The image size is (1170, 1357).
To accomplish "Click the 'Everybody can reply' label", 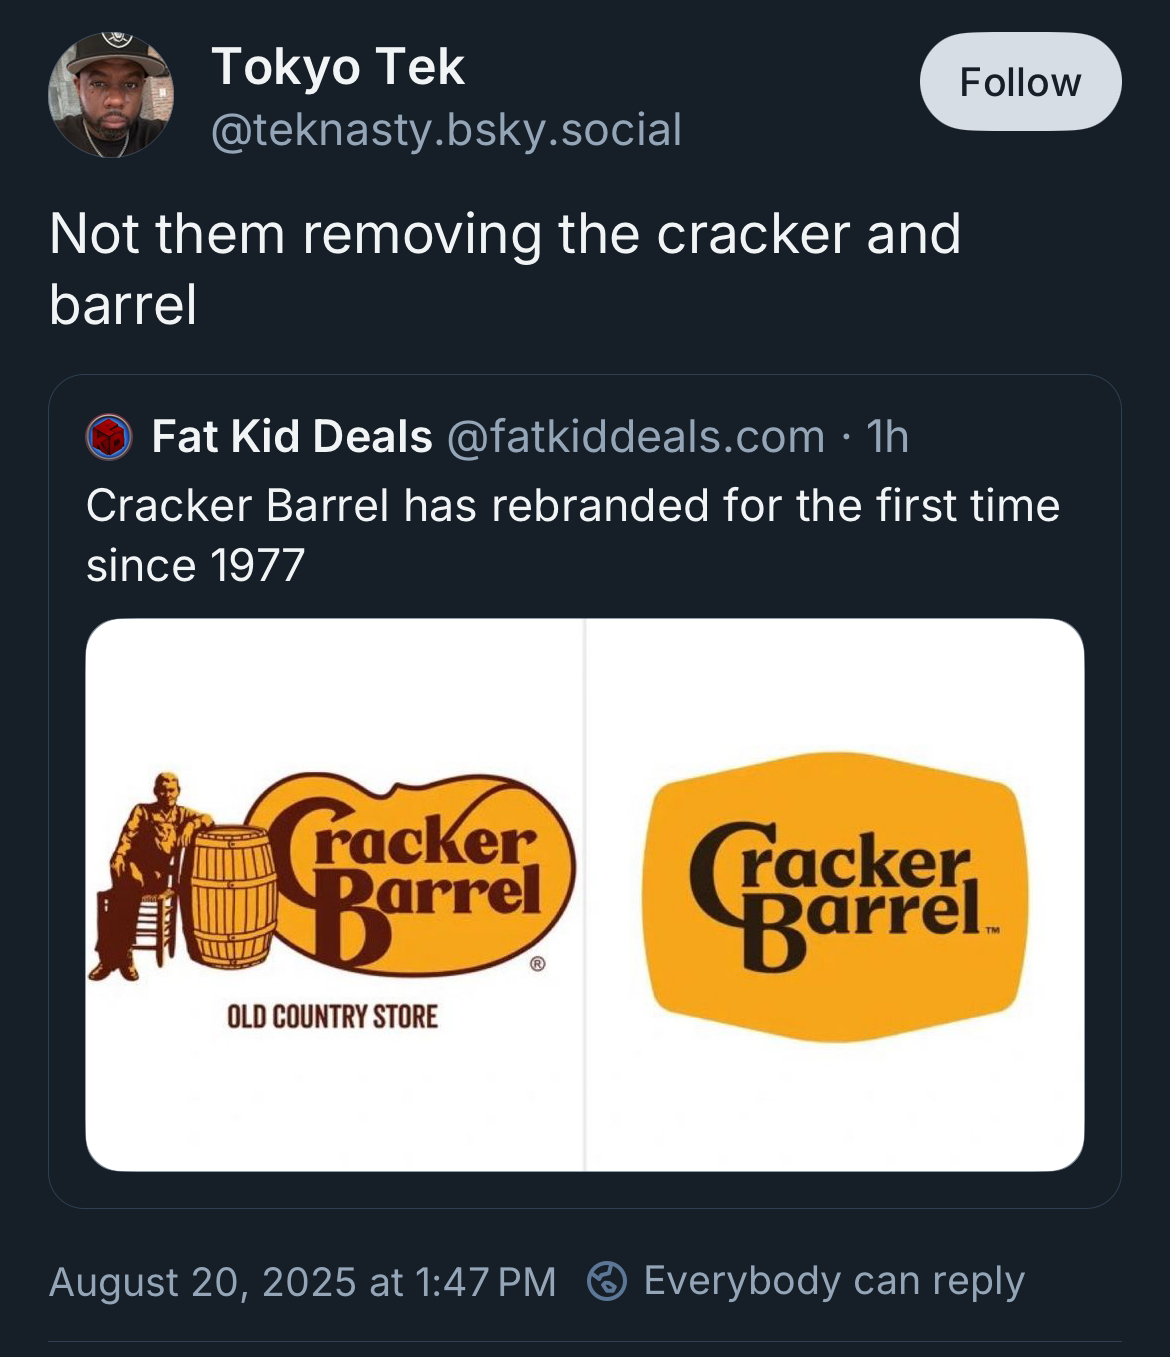I will [834, 1281].
